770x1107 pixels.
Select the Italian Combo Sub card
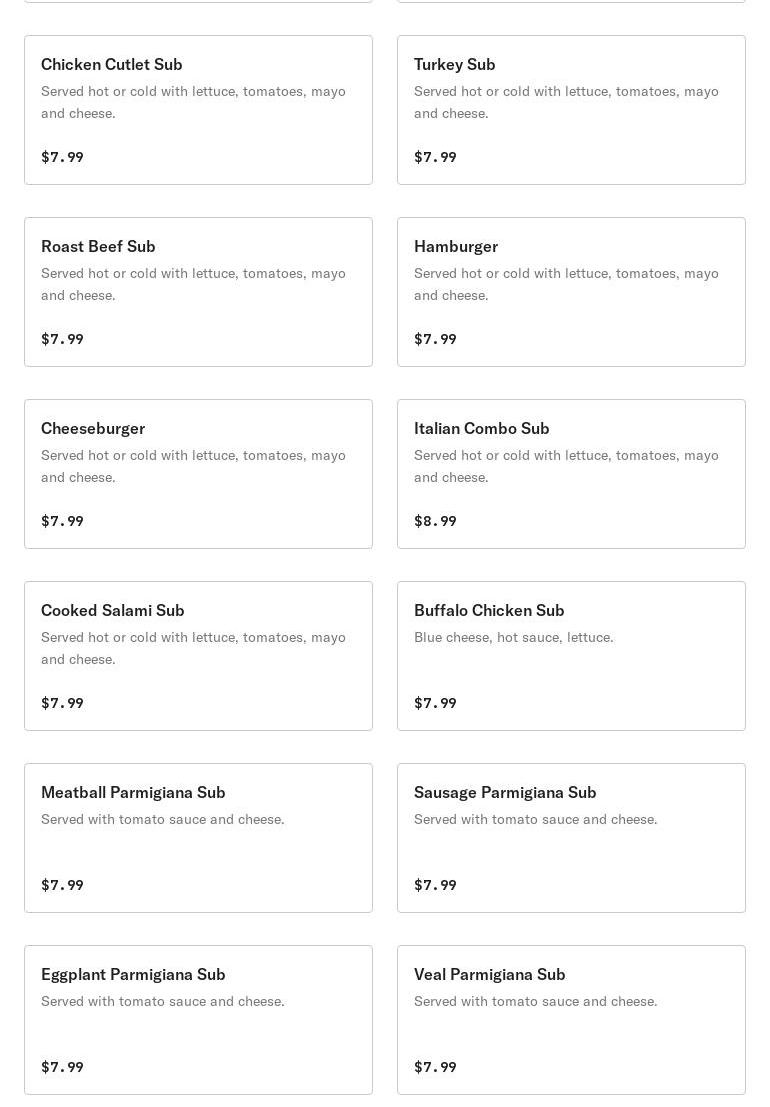(x=571, y=474)
